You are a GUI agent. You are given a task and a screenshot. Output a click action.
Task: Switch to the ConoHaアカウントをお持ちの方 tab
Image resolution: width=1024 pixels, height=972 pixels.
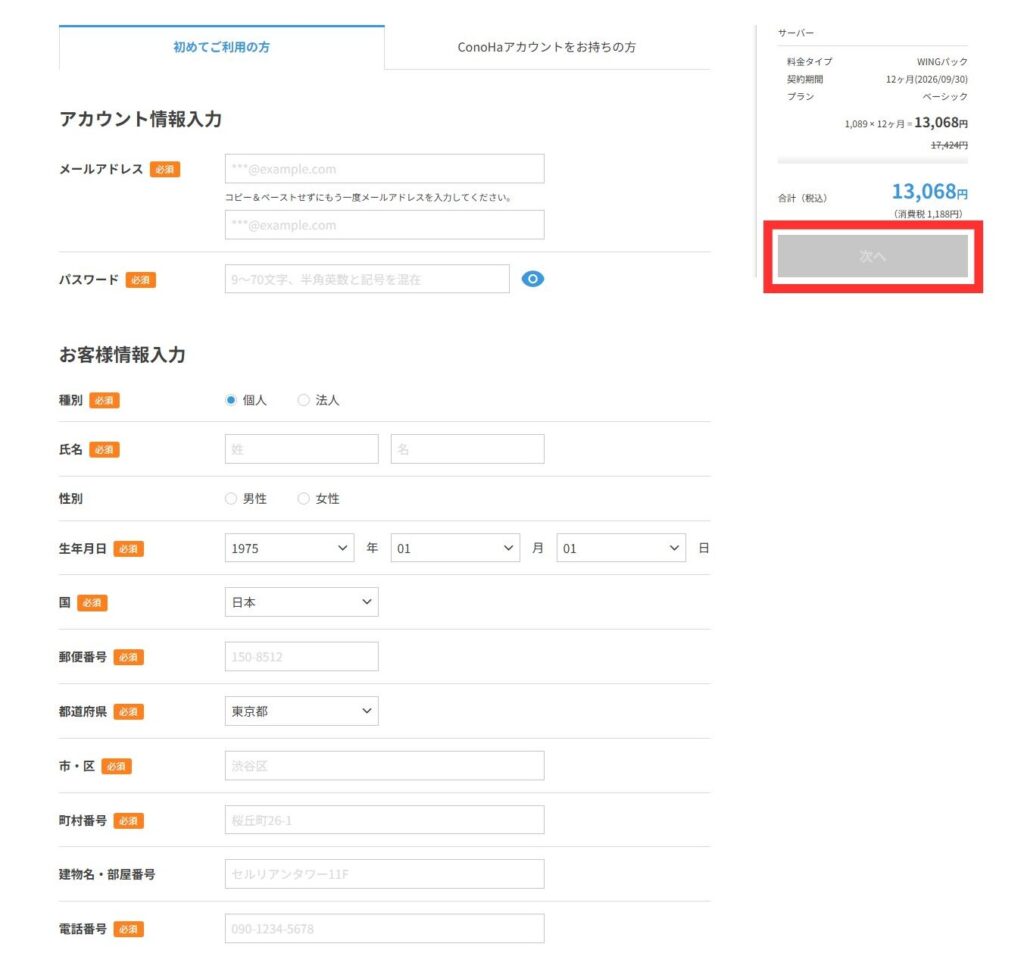click(545, 46)
